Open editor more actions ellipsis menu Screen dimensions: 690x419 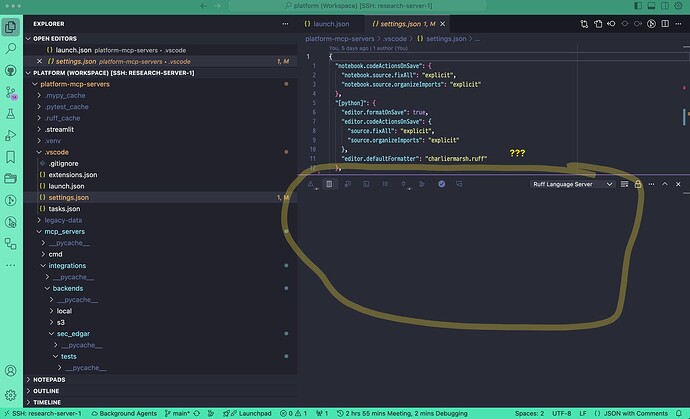[678, 24]
